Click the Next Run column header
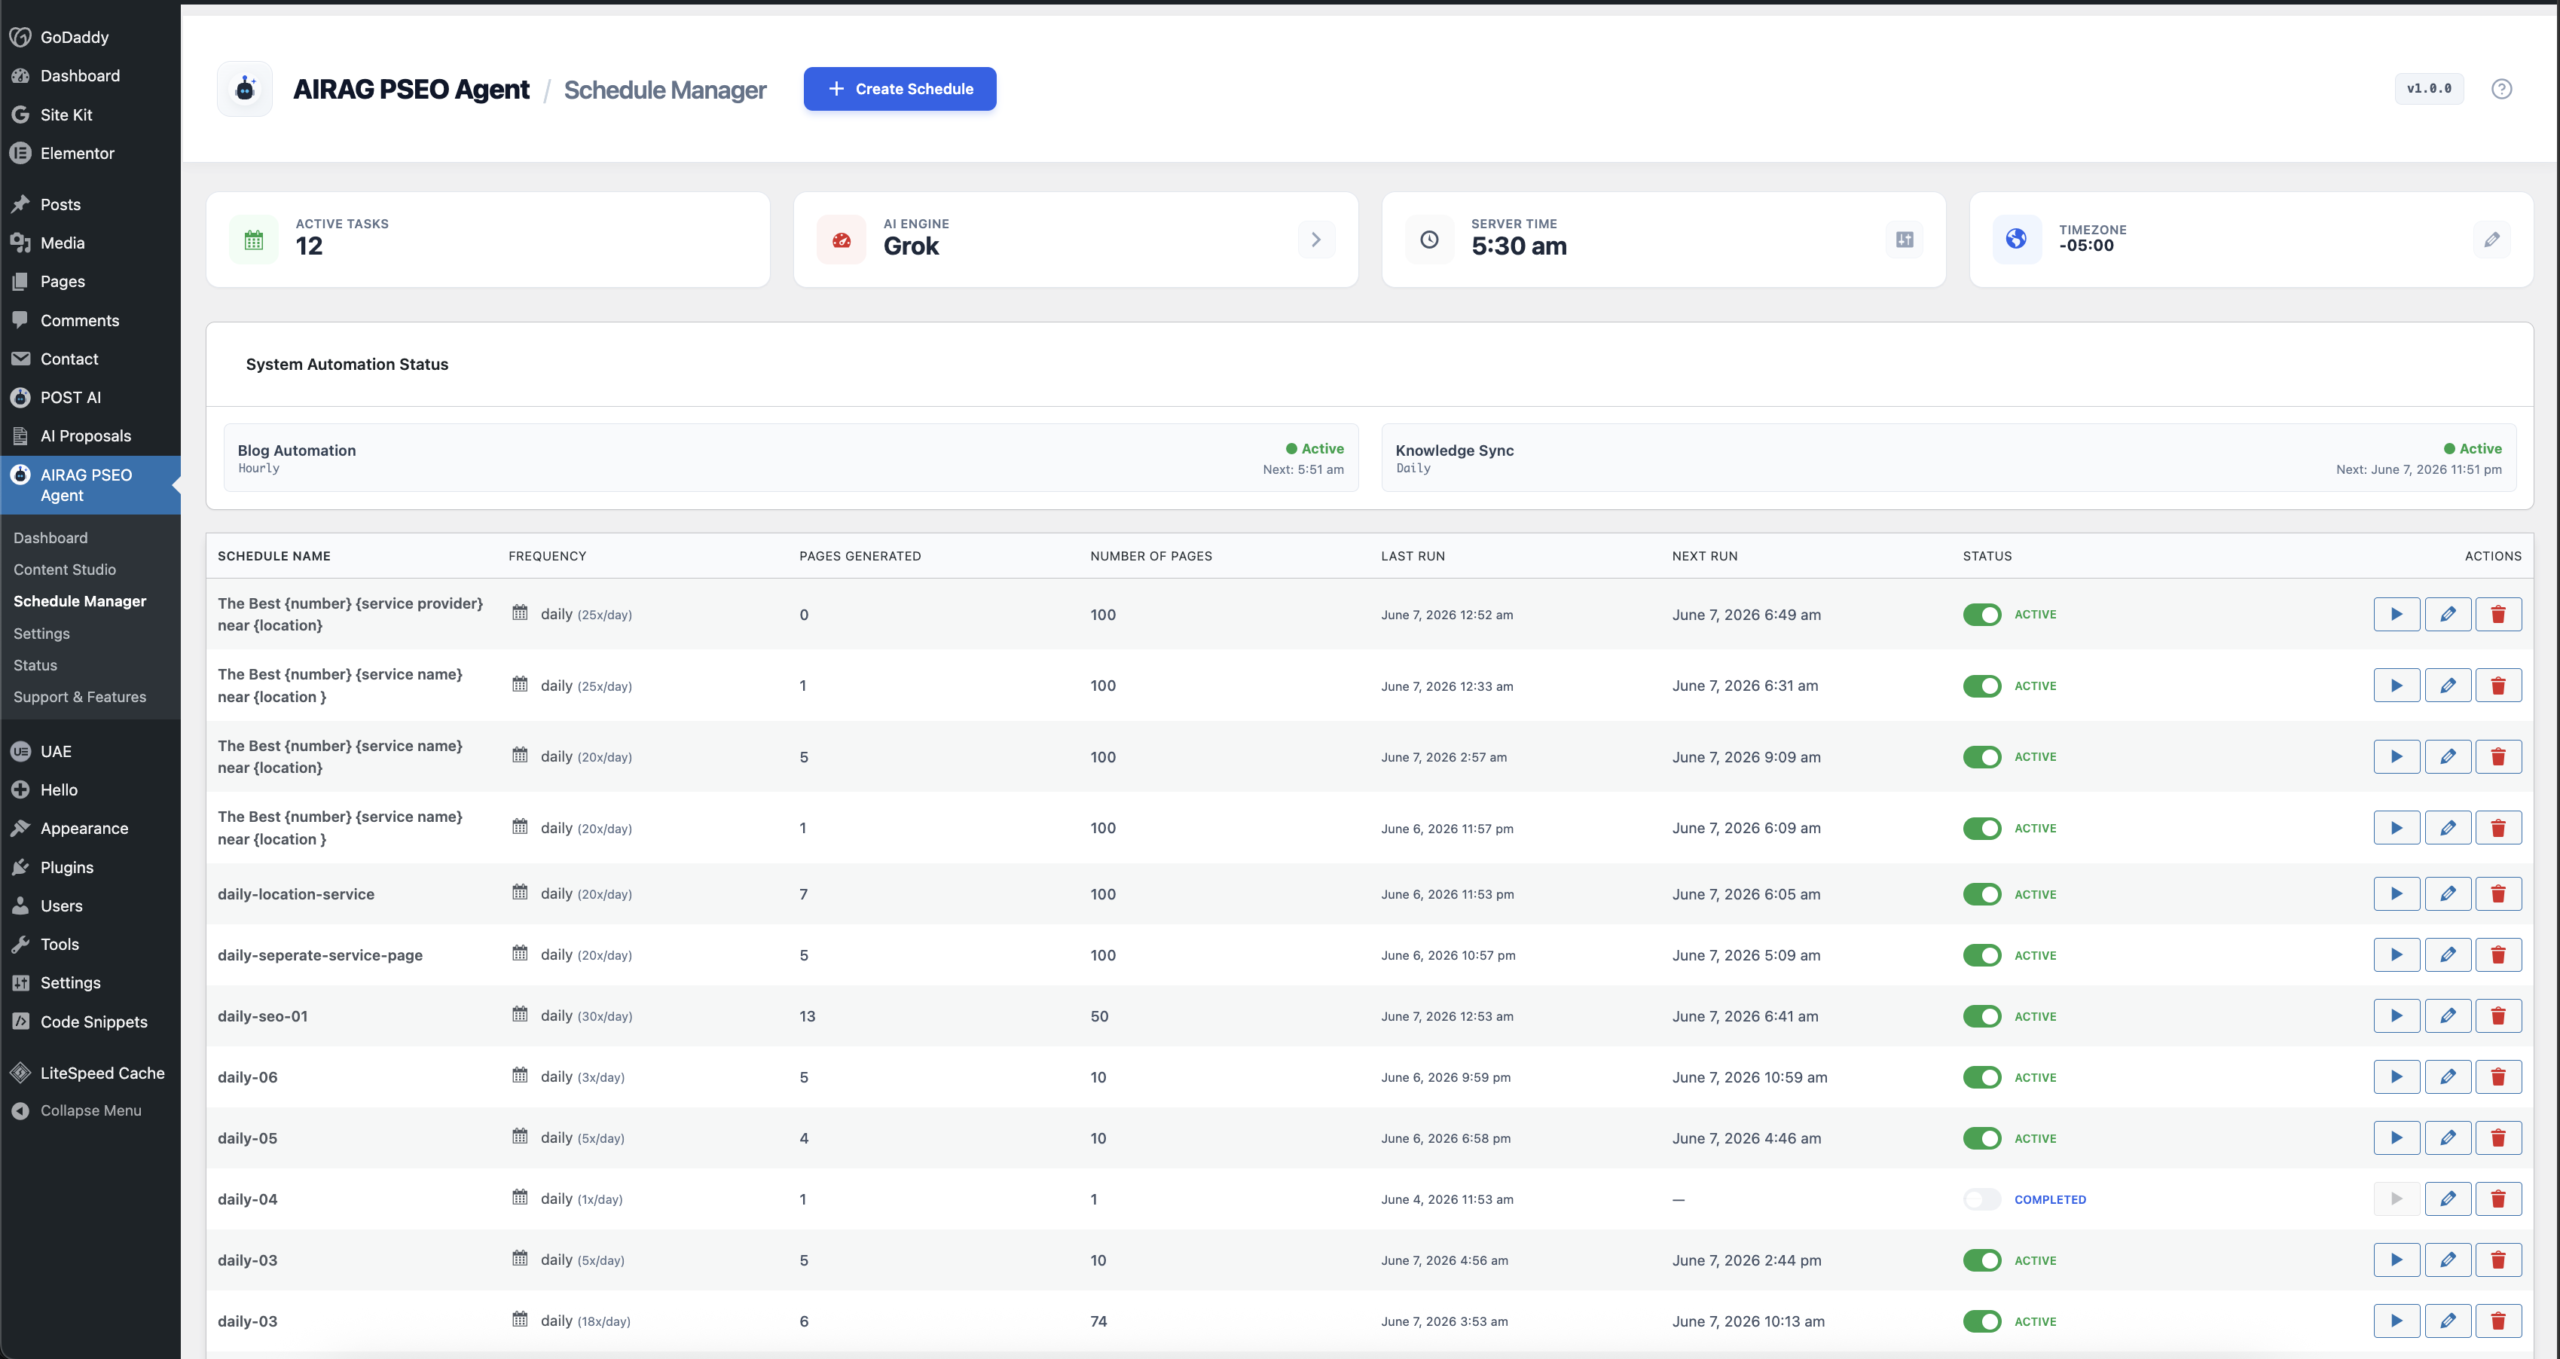The height and width of the screenshot is (1359, 2560). [x=1705, y=556]
